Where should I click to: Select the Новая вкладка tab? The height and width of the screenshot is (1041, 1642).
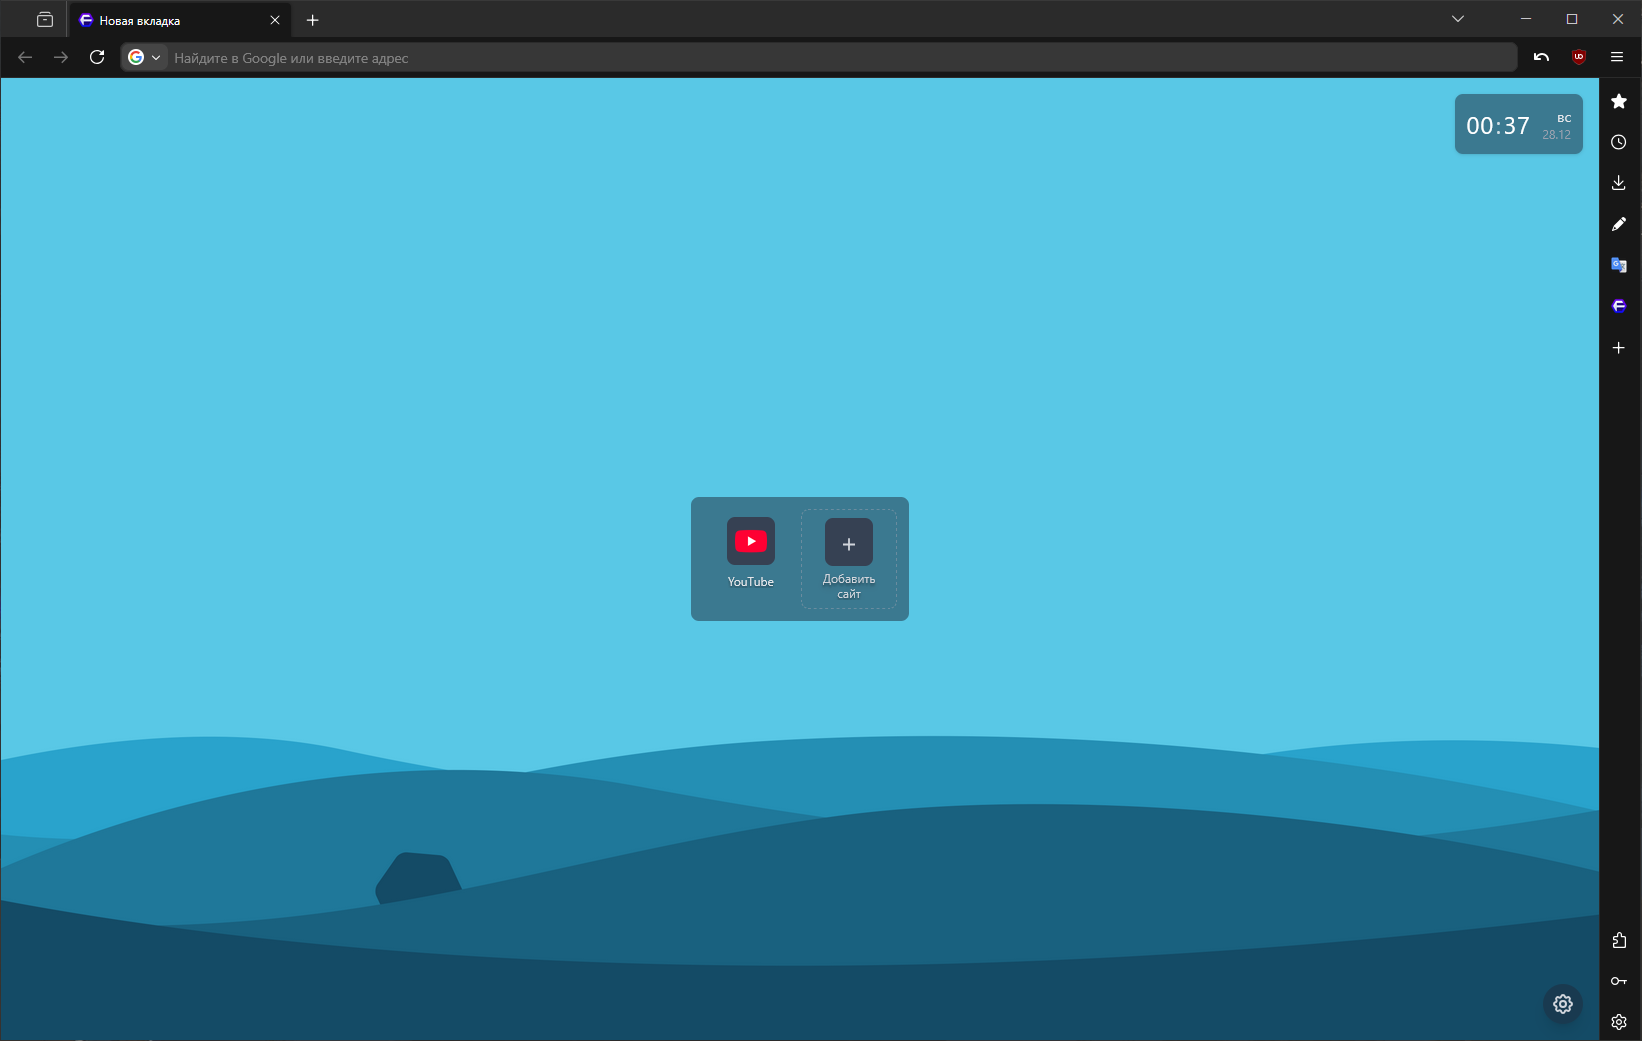point(170,20)
